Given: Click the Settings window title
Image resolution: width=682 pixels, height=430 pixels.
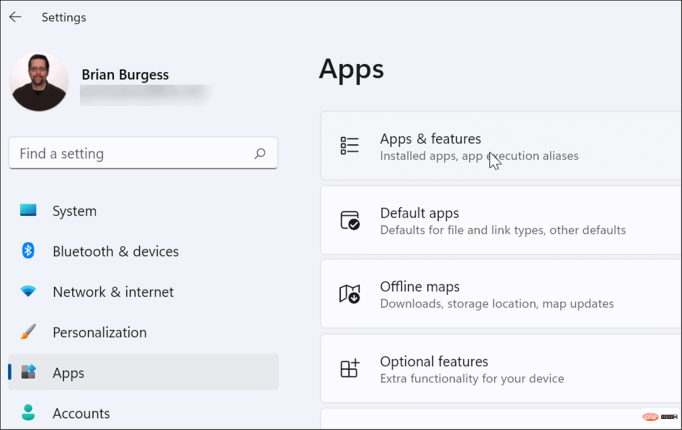Looking at the screenshot, I should tap(64, 17).
